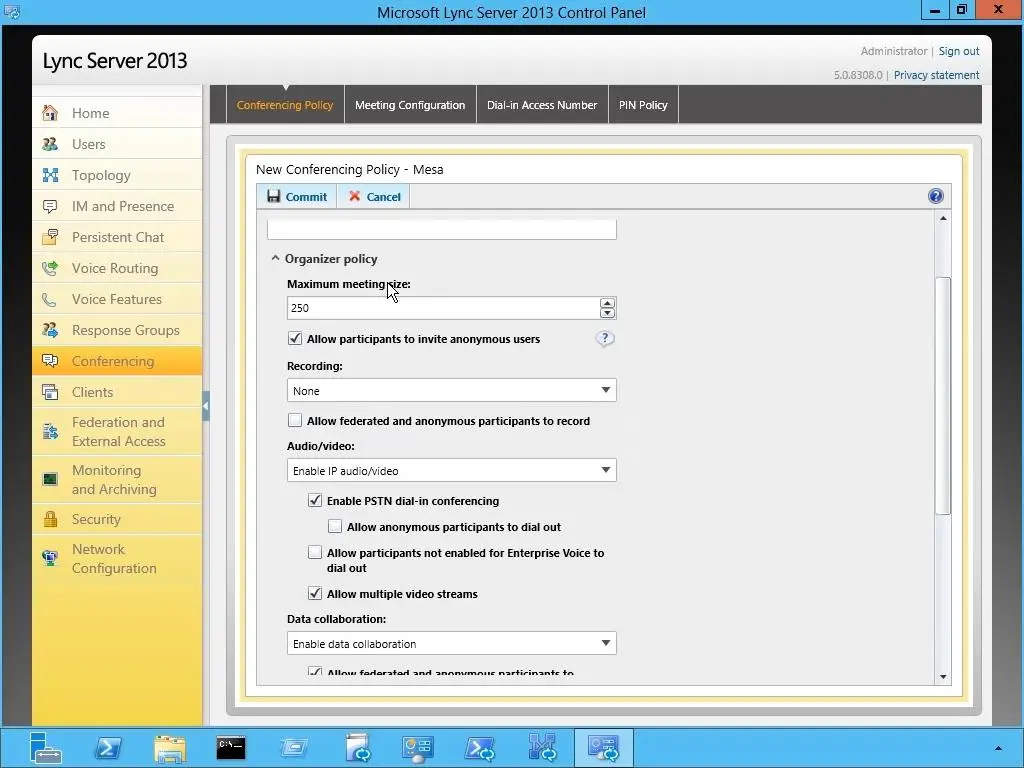Click the Maximum meeting size field
1024x768 pixels.
coord(443,308)
